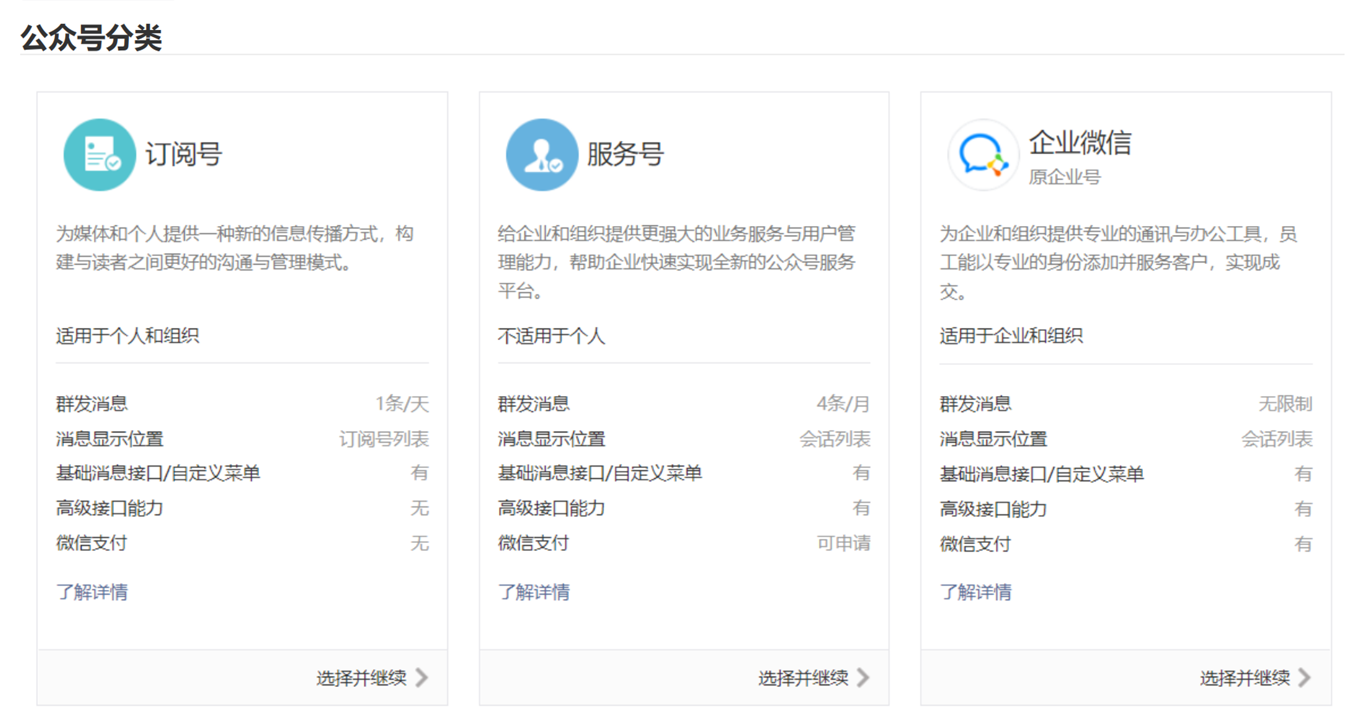Viewport: 1360px width, 722px height.
Task: Click the 4条/月 value
Action: 844,404
